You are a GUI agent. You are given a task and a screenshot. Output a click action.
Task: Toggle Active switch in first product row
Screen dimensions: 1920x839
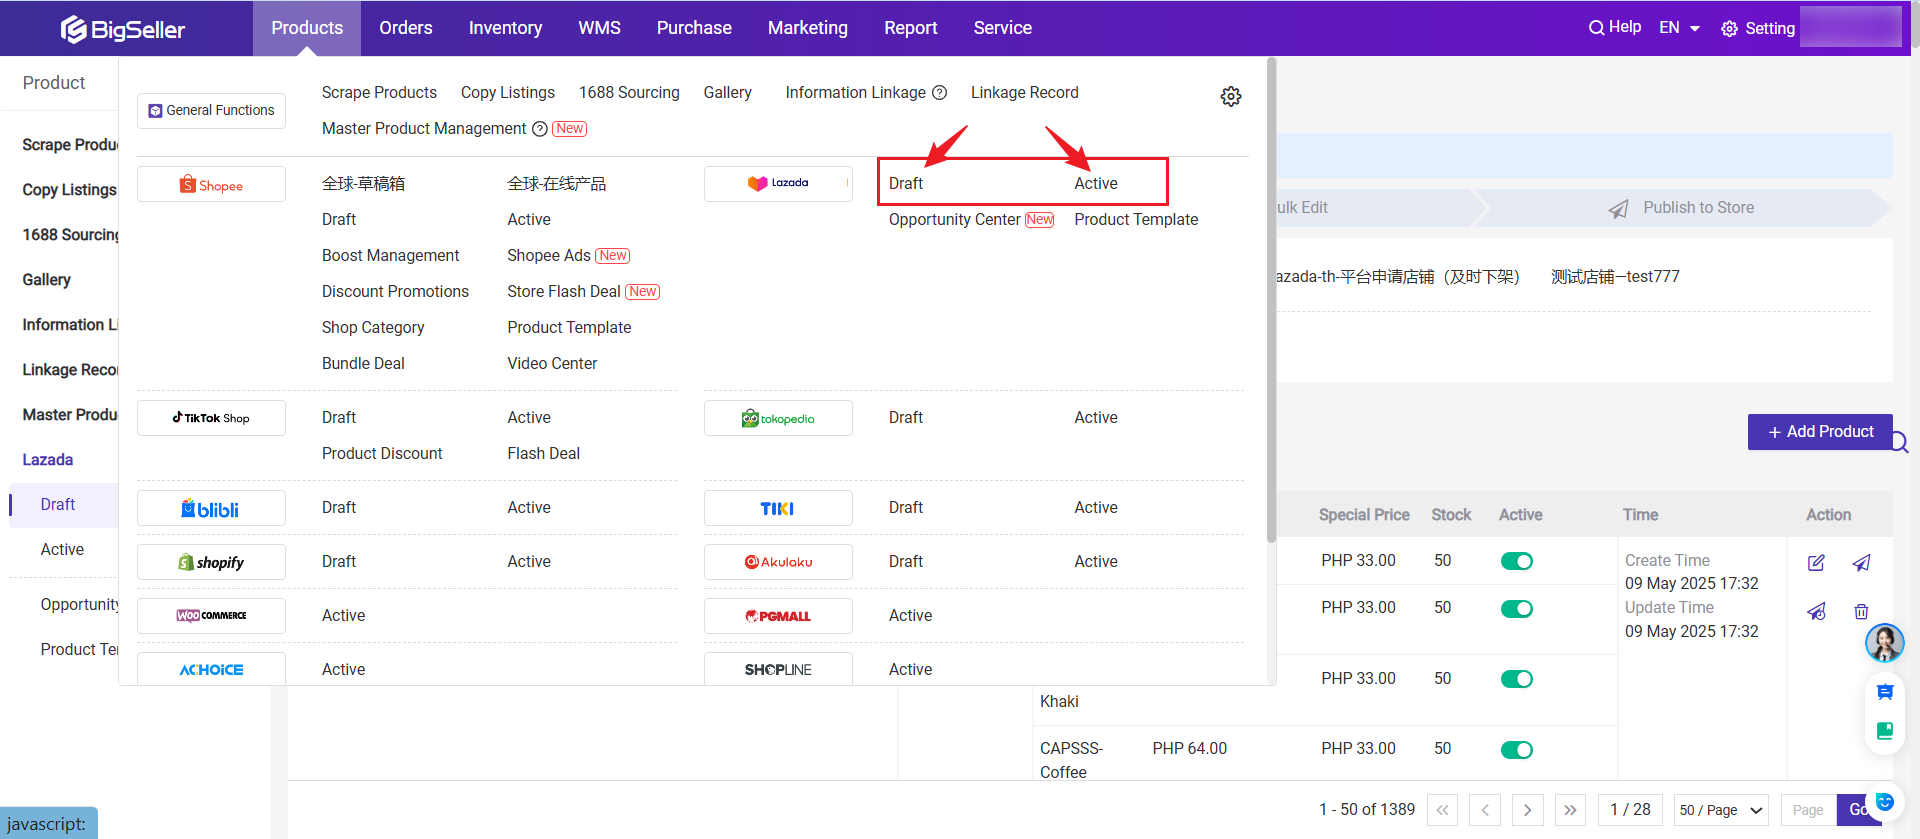tap(1517, 561)
